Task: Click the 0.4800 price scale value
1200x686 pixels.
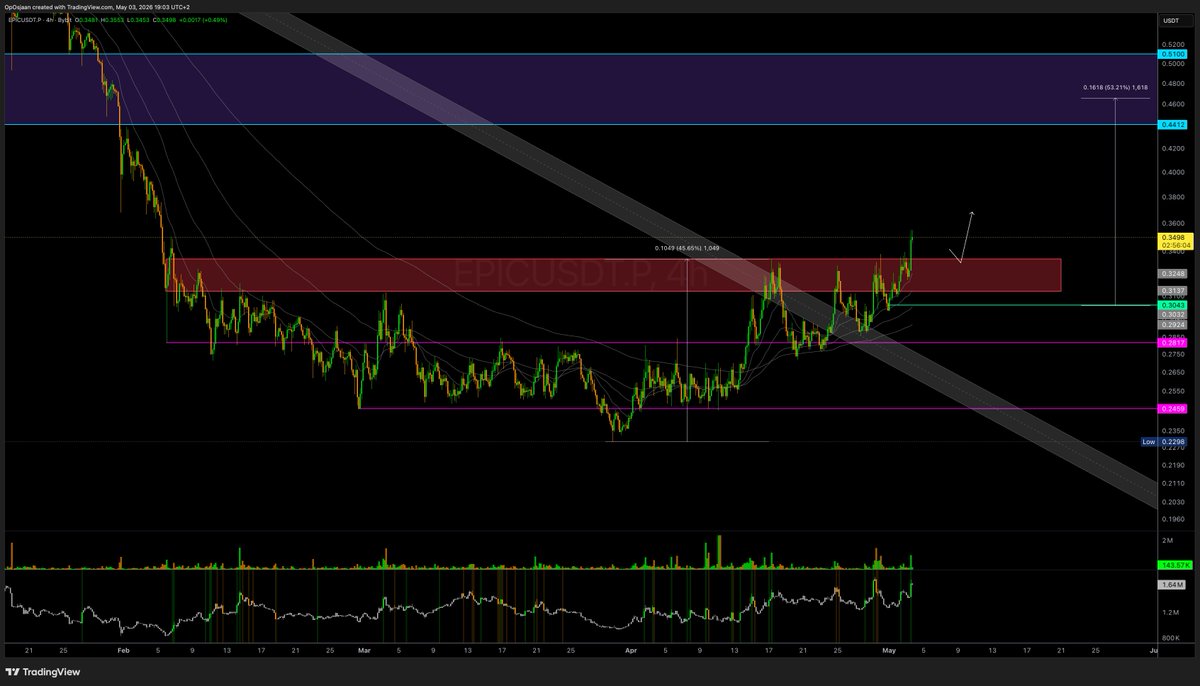Action: (x=1173, y=84)
